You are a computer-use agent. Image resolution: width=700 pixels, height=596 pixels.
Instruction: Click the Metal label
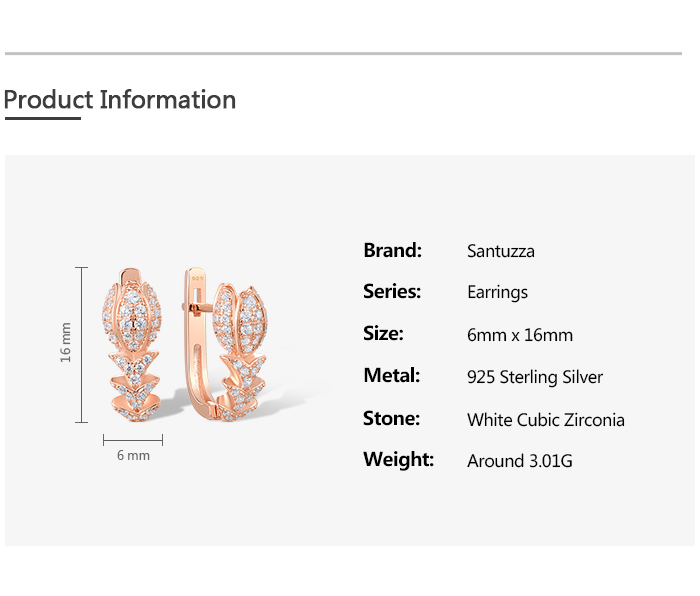[x=392, y=375]
